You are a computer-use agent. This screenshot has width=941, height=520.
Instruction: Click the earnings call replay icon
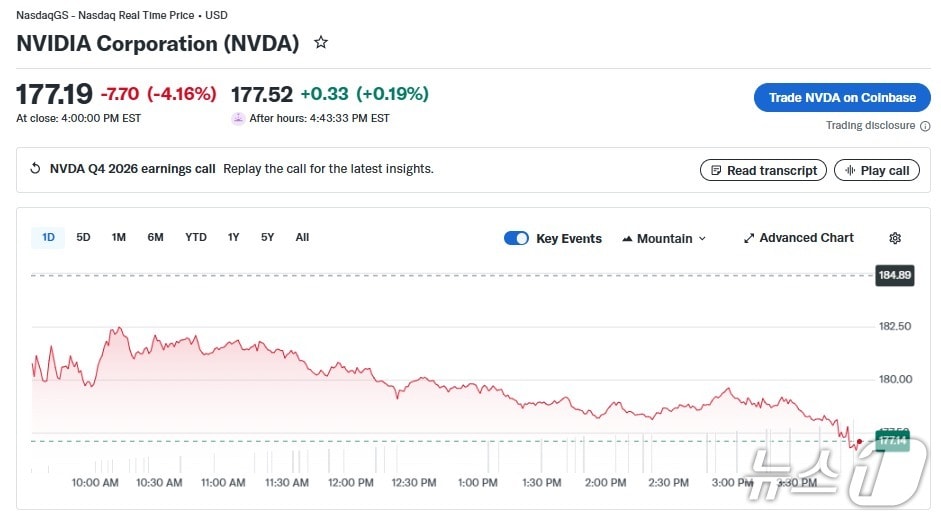pyautogui.click(x=36, y=169)
